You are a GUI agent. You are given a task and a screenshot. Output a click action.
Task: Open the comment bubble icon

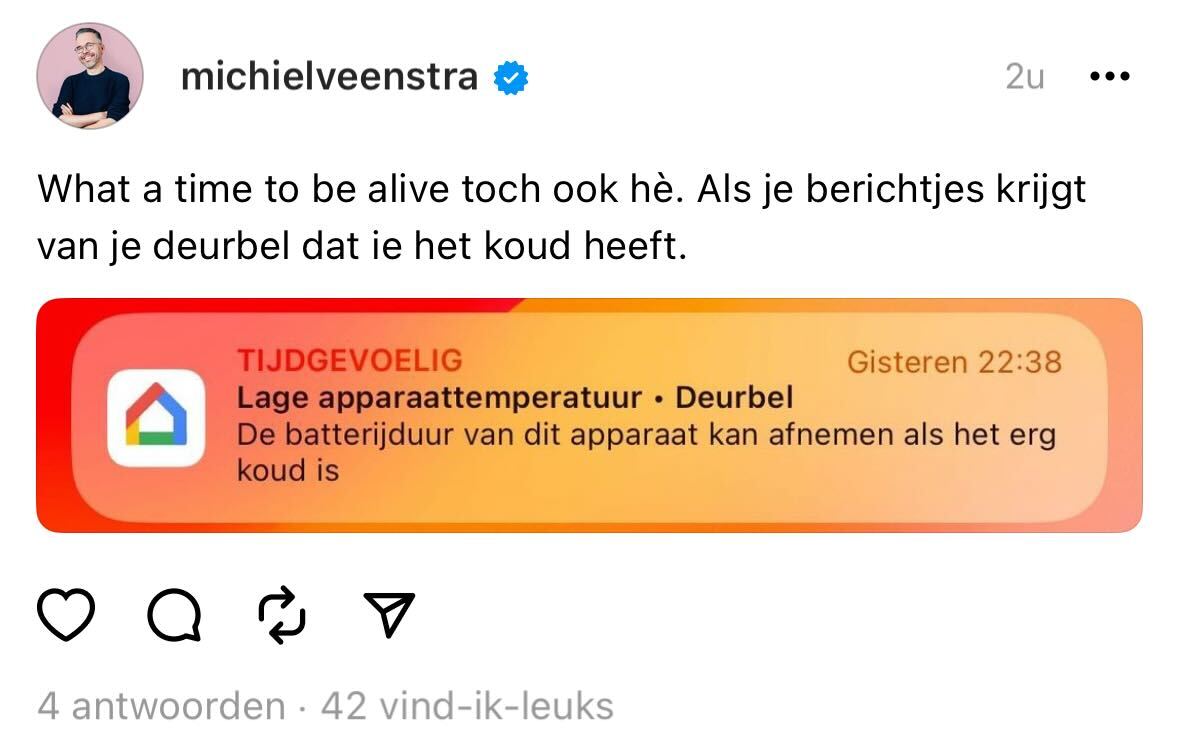point(177,617)
